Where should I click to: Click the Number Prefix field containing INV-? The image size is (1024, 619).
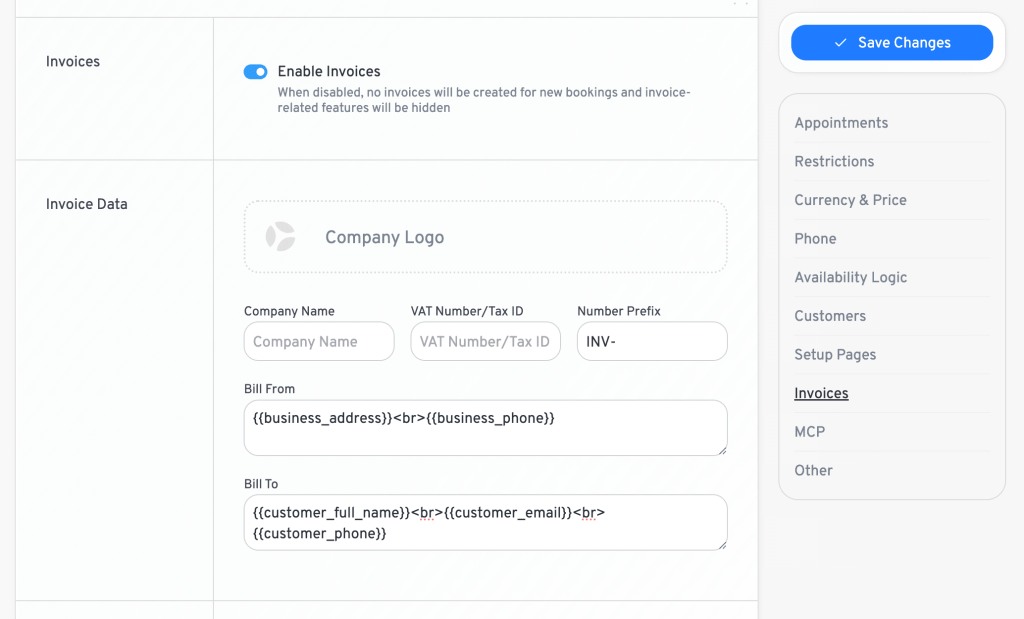click(x=652, y=341)
